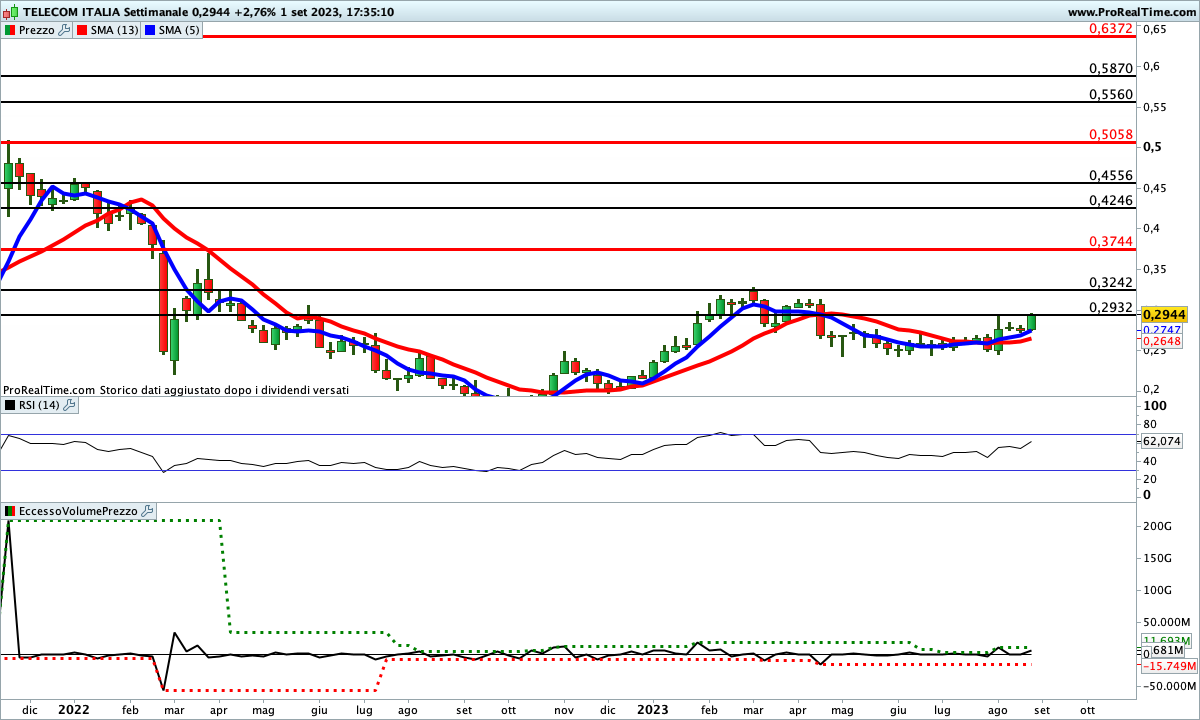Click the blue SMA (5) color swatch

150,30
